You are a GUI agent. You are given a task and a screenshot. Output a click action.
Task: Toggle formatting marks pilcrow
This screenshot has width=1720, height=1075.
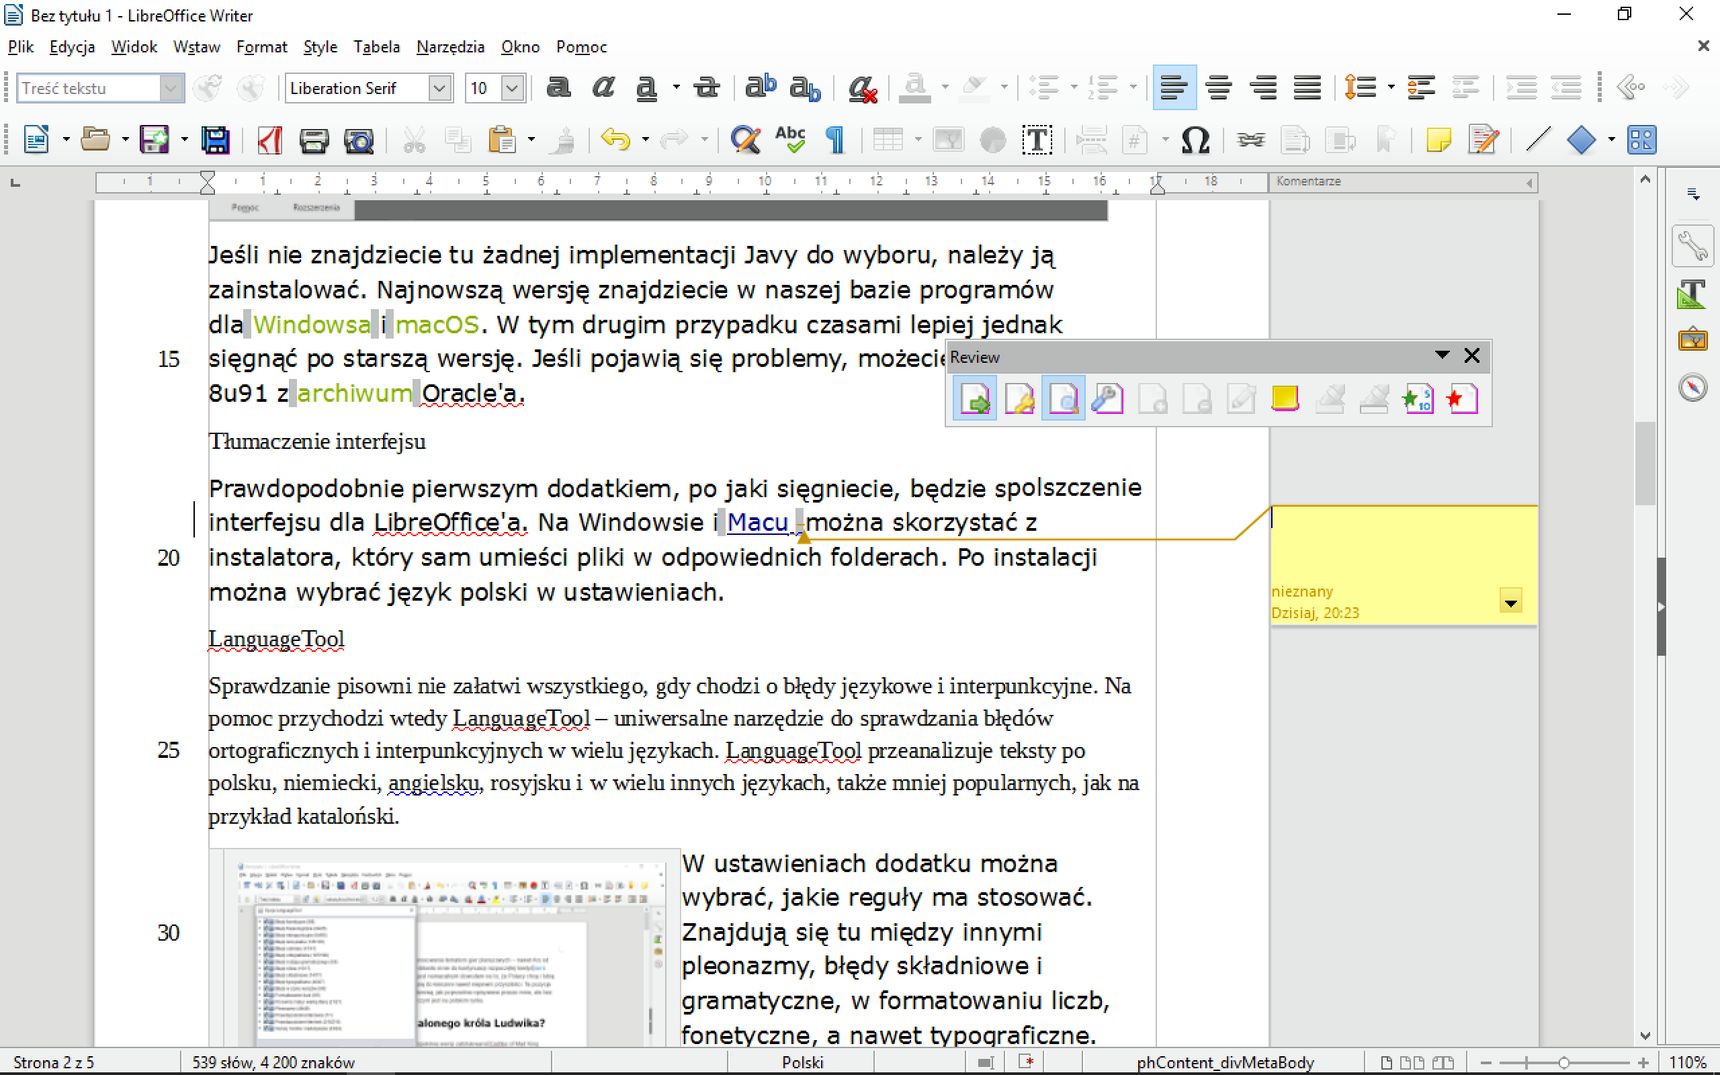tap(835, 140)
